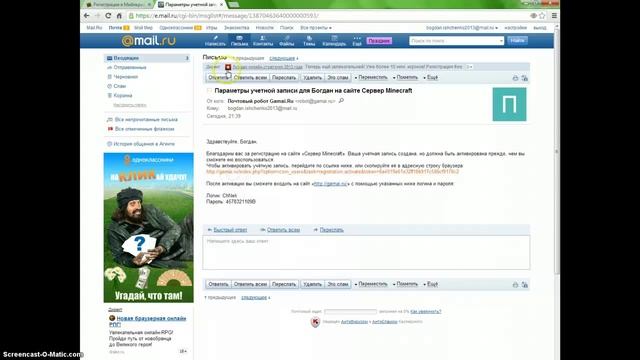Open the Файлы icon in header
This screenshot has height=360, width=640.
click(287, 41)
